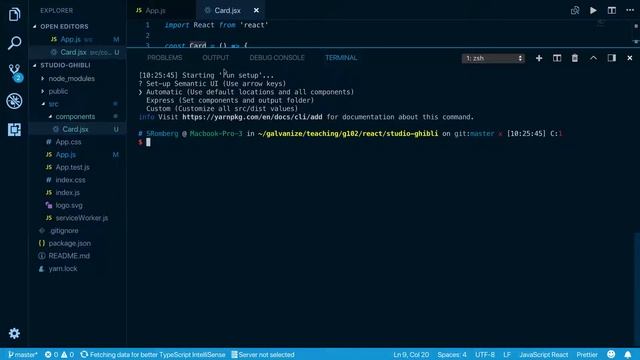The image size is (640, 360).
Task: Open Source Control view with badge
Action: (x=15, y=72)
